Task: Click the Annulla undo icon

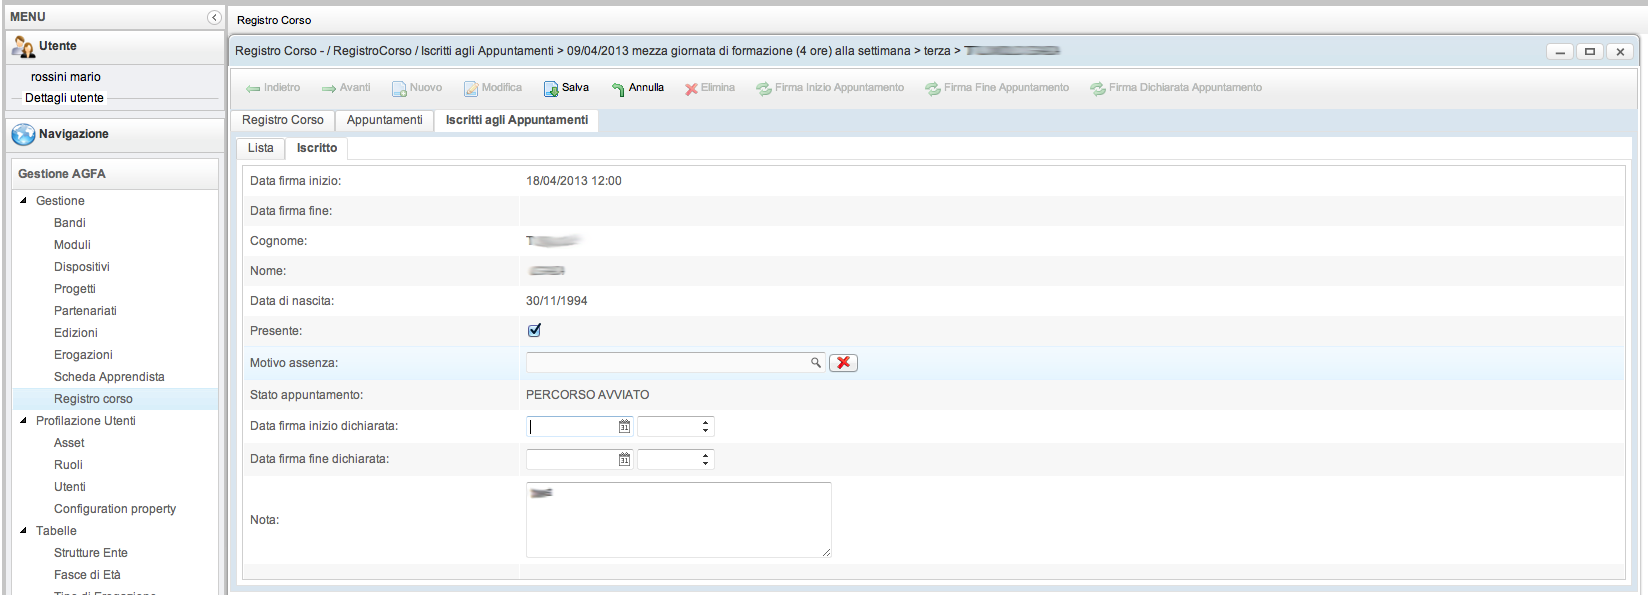Action: pyautogui.click(x=618, y=89)
